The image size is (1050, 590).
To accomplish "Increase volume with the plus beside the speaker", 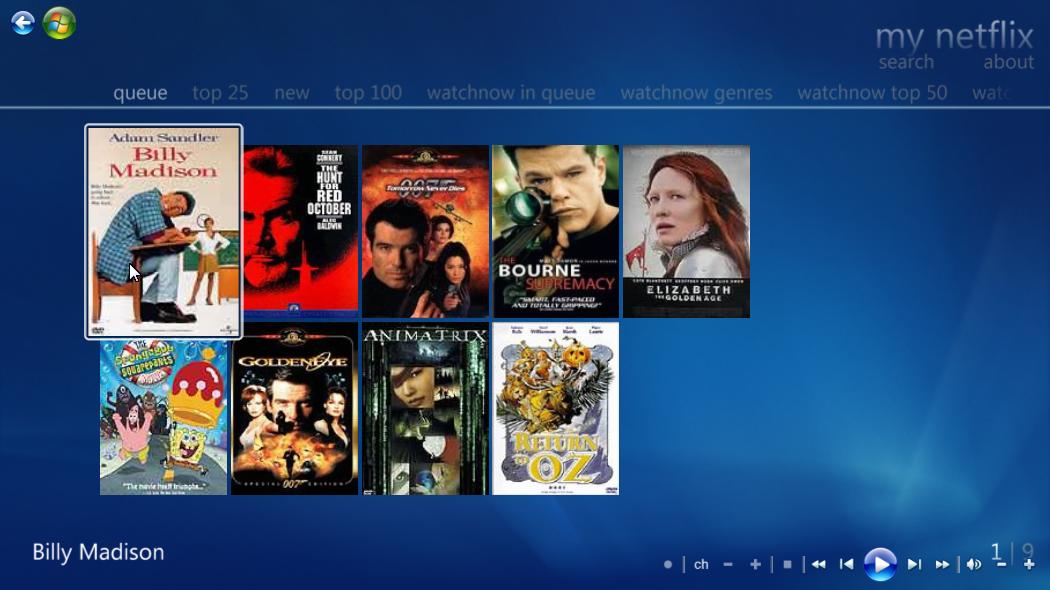I will pos(1029,565).
